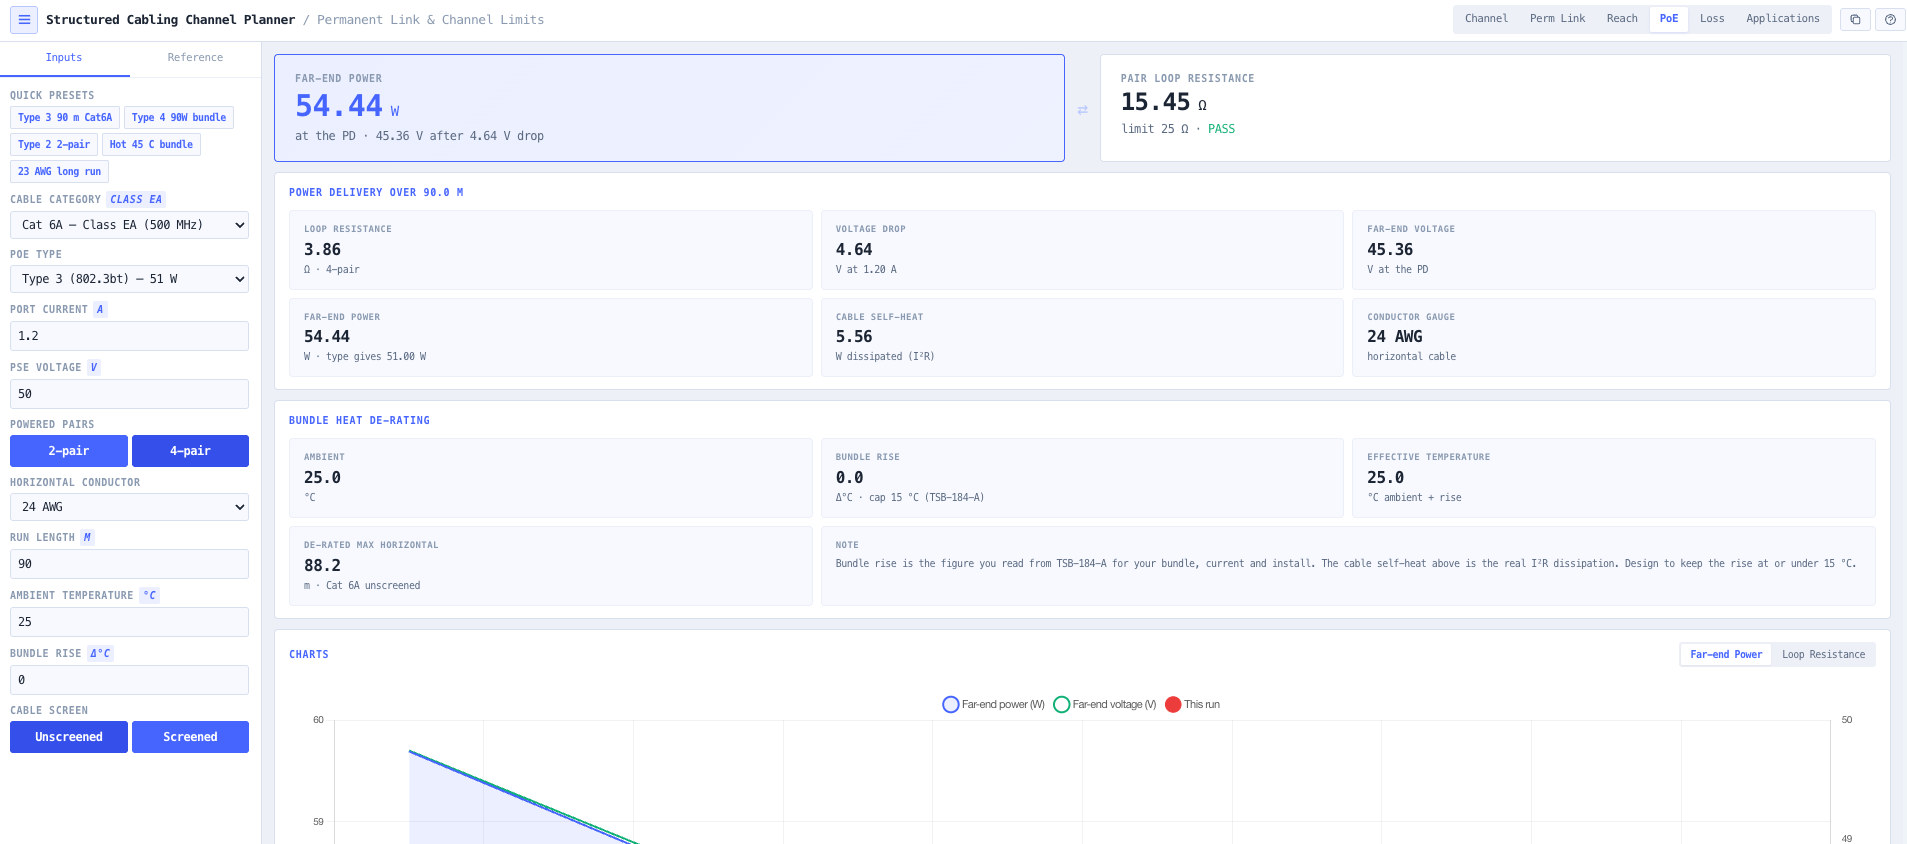Toggle the Far-end power (W) legend swatch
The image size is (1907, 844).
[951, 705]
